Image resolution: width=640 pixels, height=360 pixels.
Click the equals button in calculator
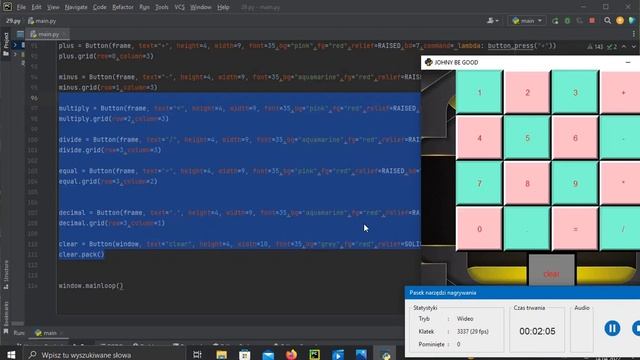pyautogui.click(x=575, y=229)
